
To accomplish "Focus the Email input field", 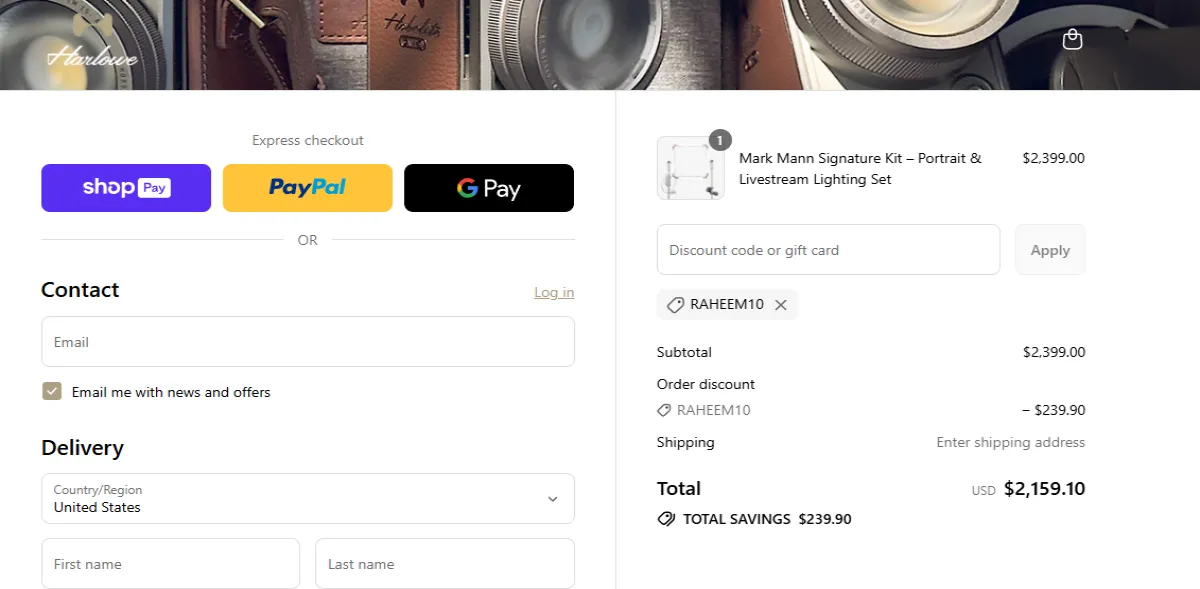I will 308,342.
